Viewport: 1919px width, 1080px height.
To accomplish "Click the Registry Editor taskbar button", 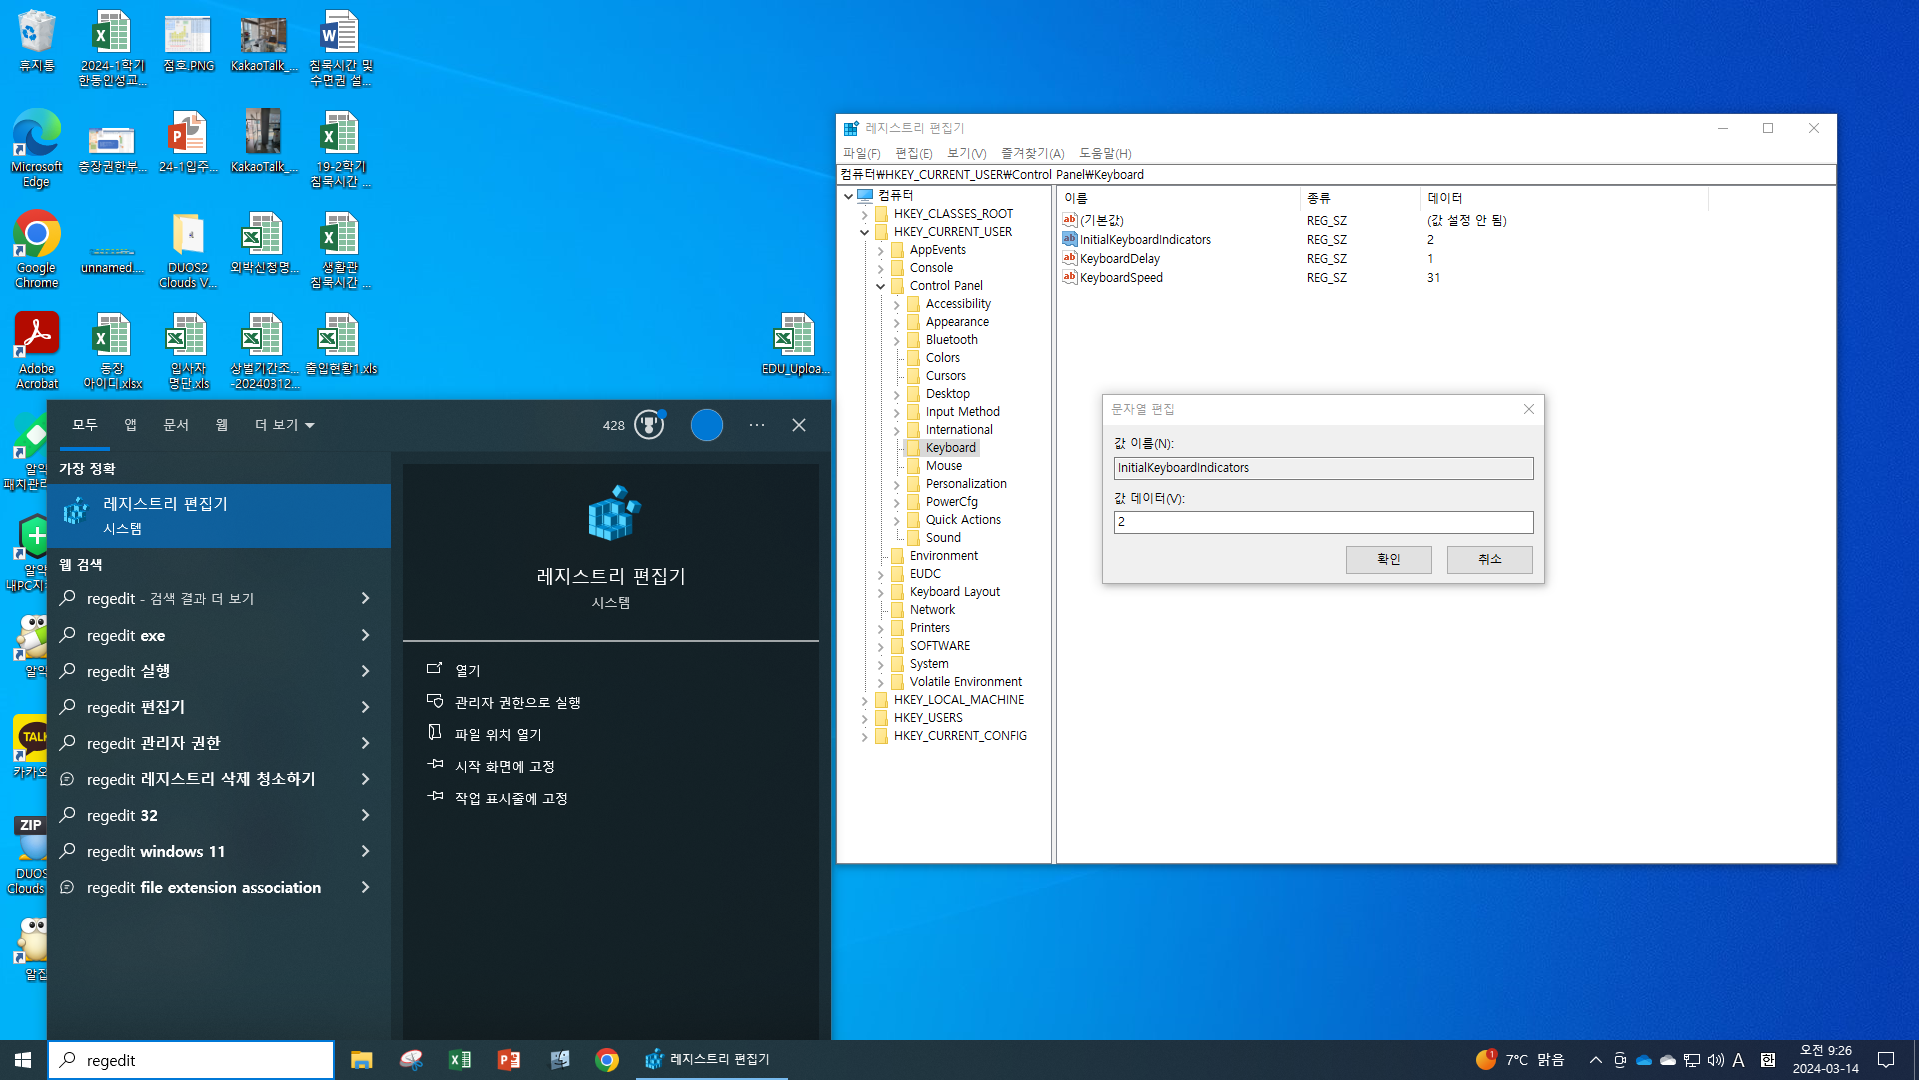I will 711,1060.
